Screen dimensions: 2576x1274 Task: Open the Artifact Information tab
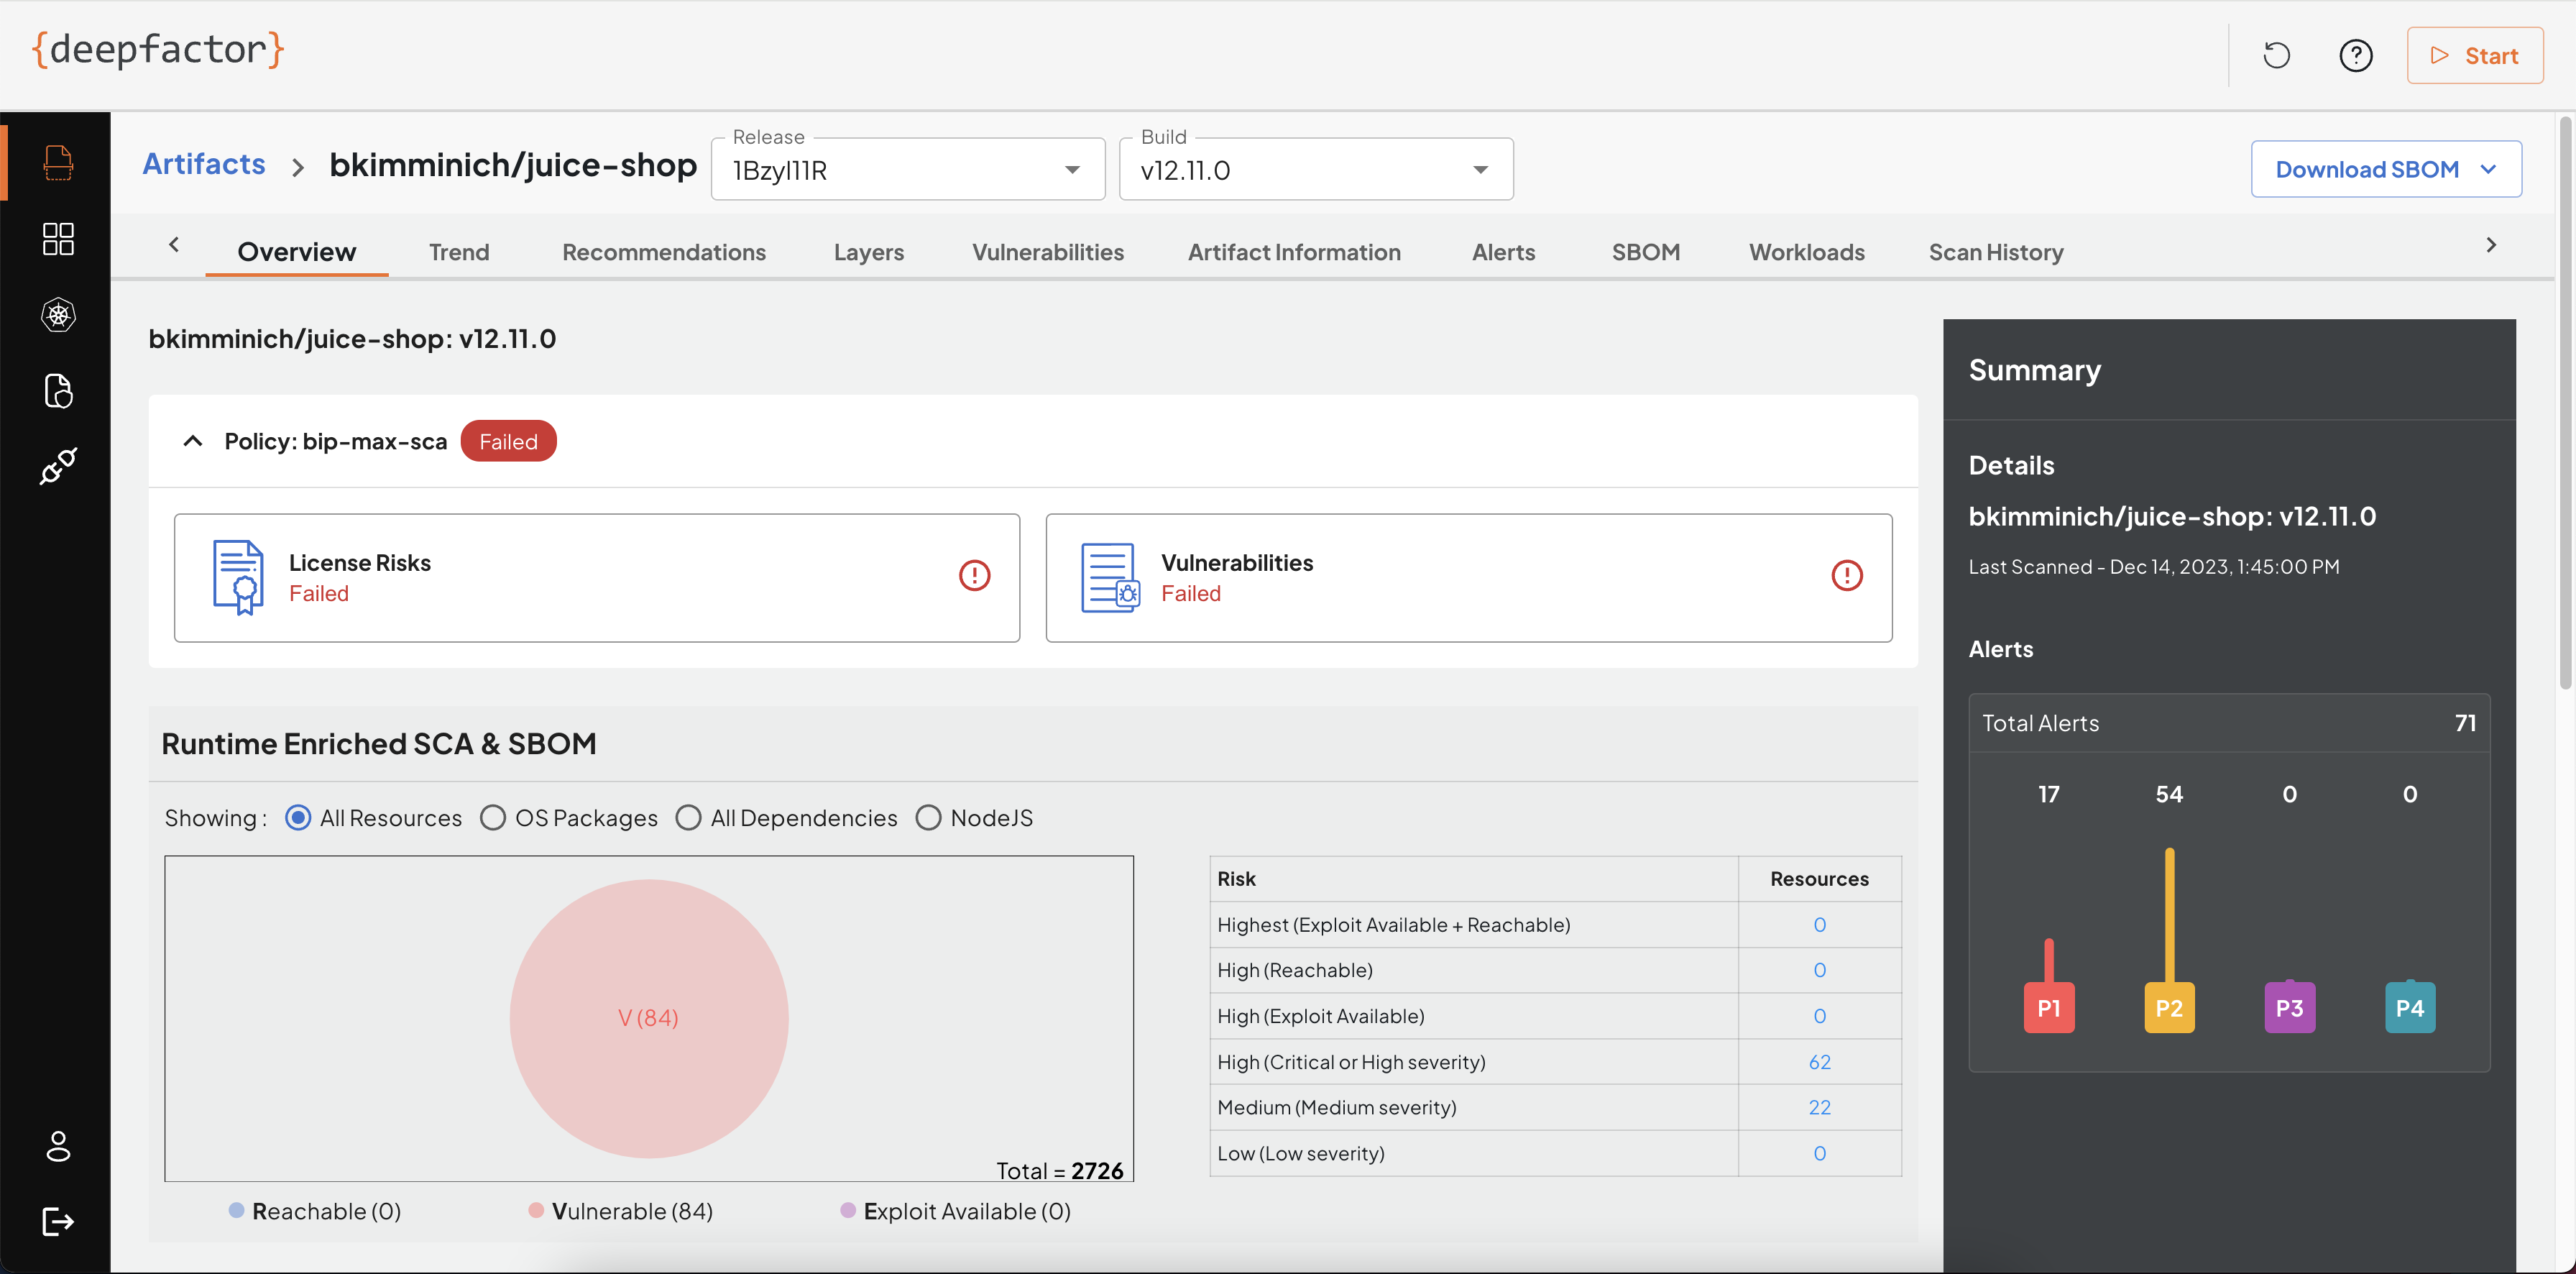(1293, 252)
